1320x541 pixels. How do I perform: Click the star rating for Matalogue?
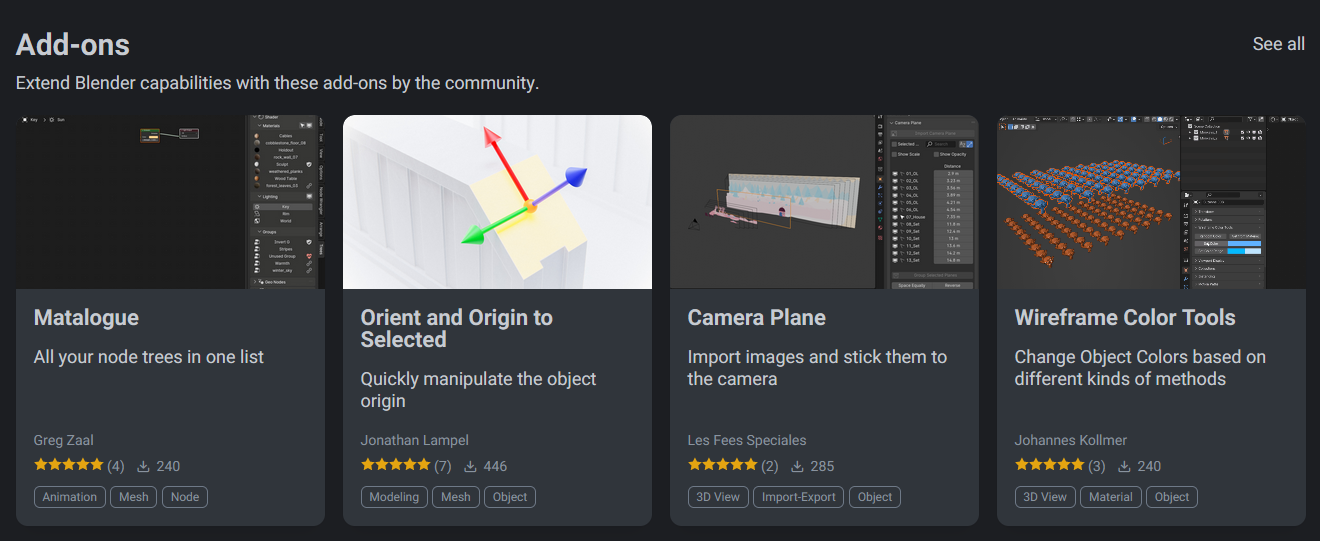click(69, 465)
